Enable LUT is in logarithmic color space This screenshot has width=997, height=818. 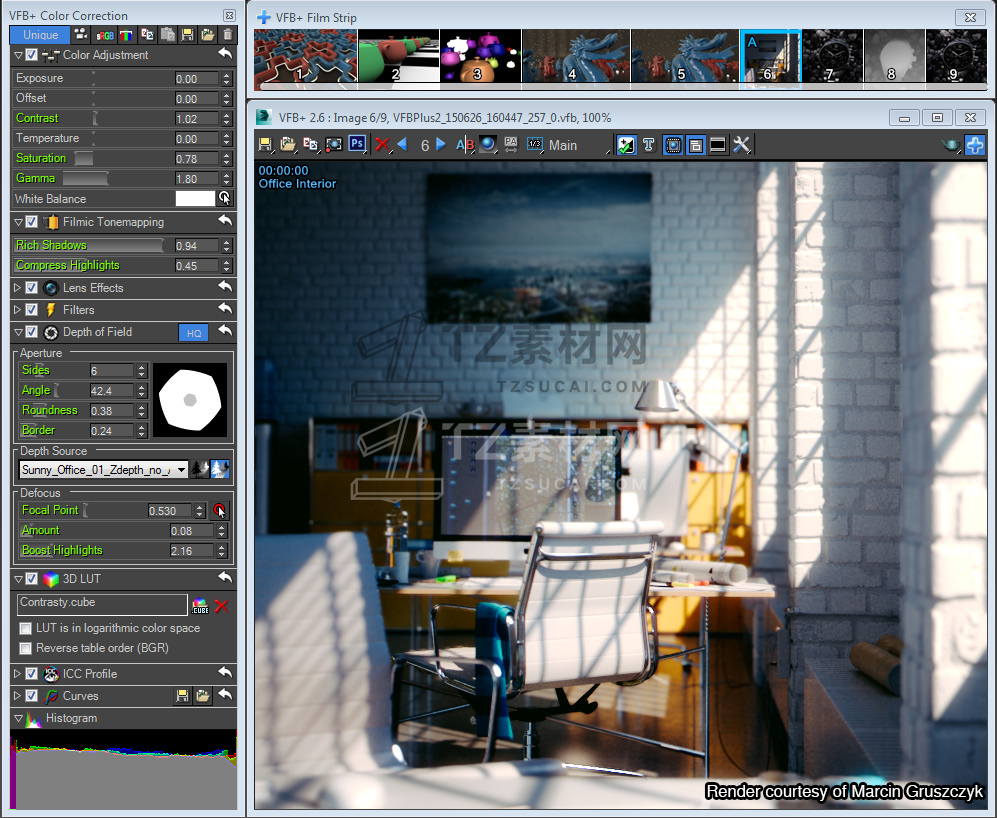pyautogui.click(x=25, y=628)
